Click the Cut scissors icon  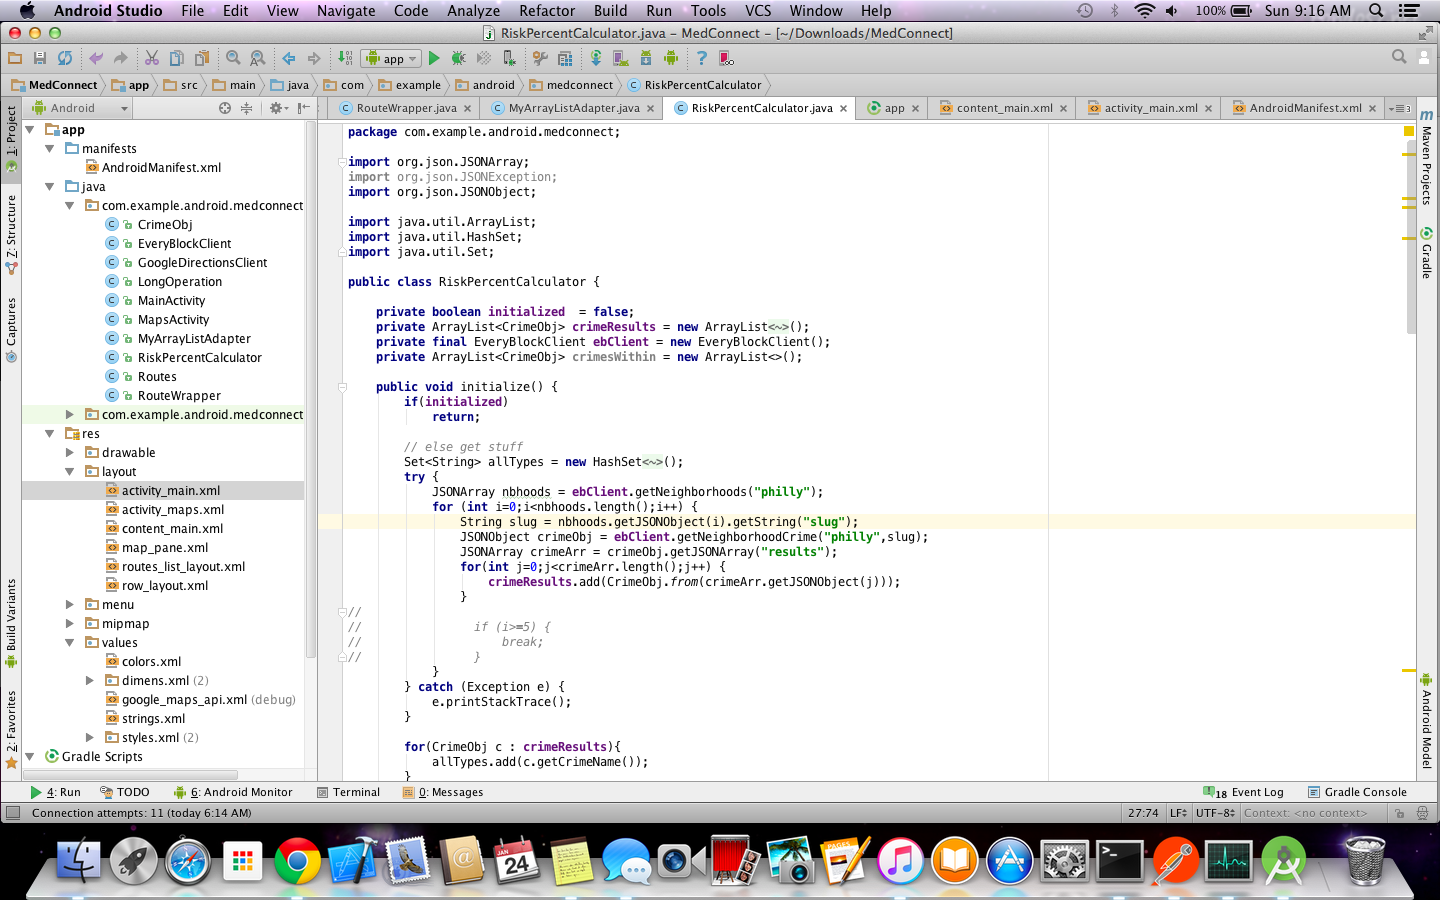[152, 59]
